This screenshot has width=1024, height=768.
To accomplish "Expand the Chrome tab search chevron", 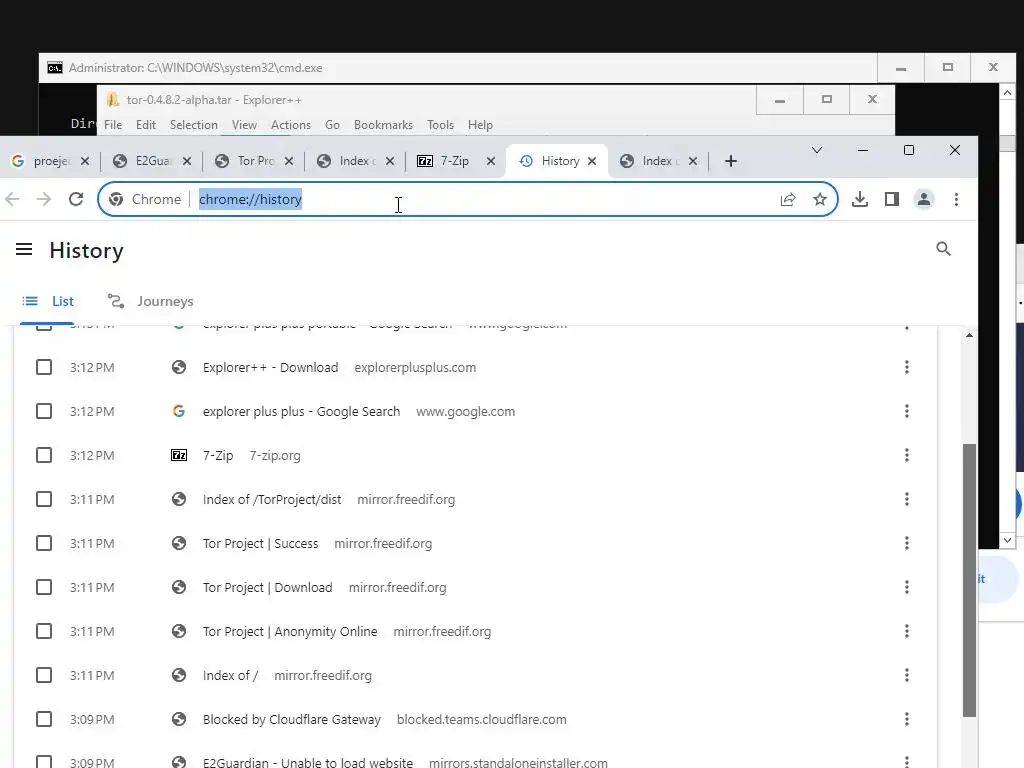I will [x=816, y=150].
